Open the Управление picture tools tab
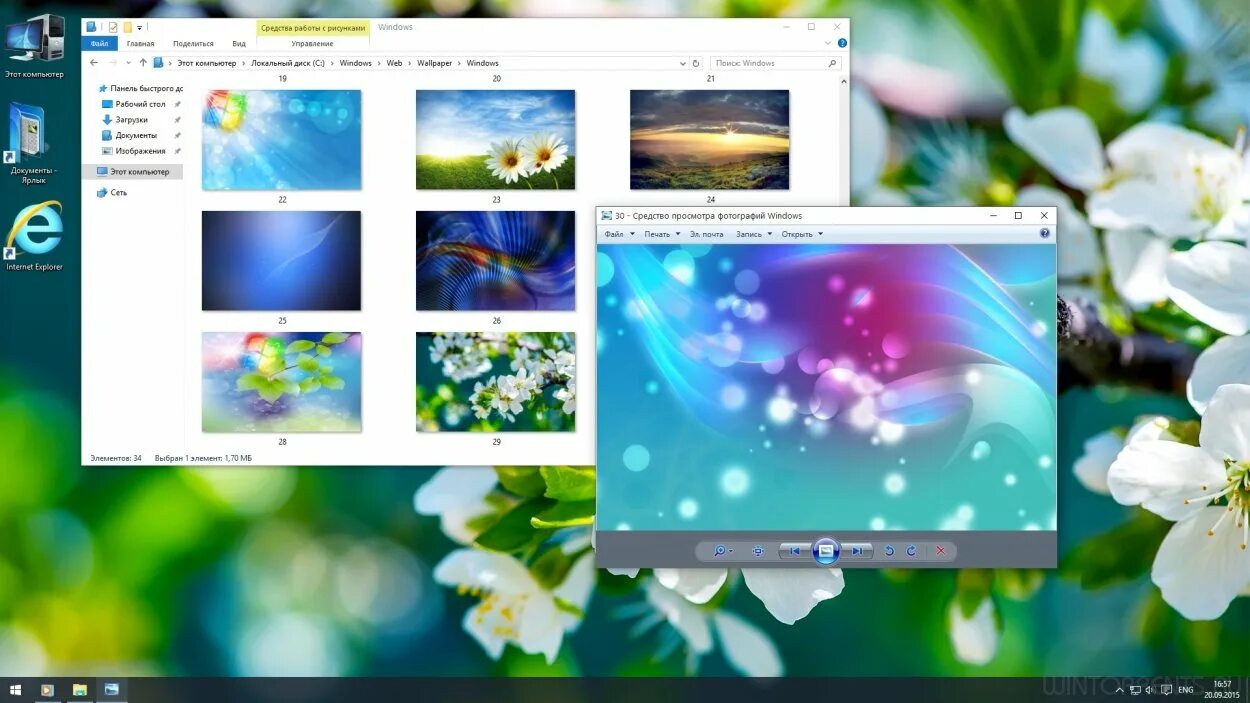Screen dimensions: 1250x703 pyautogui.click(x=313, y=44)
